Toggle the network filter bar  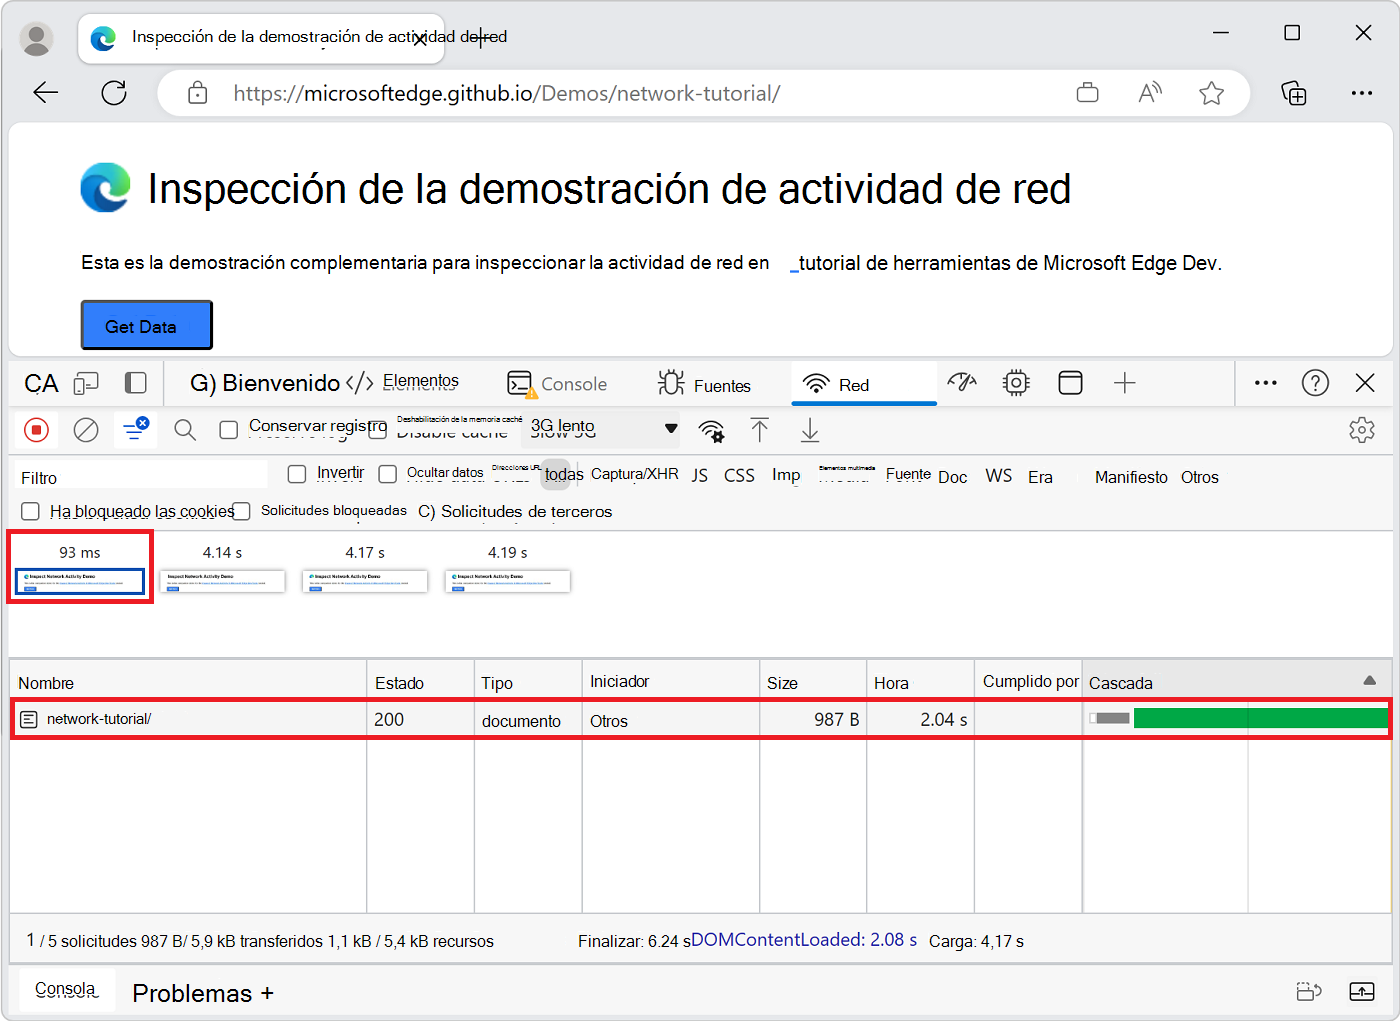tap(135, 430)
